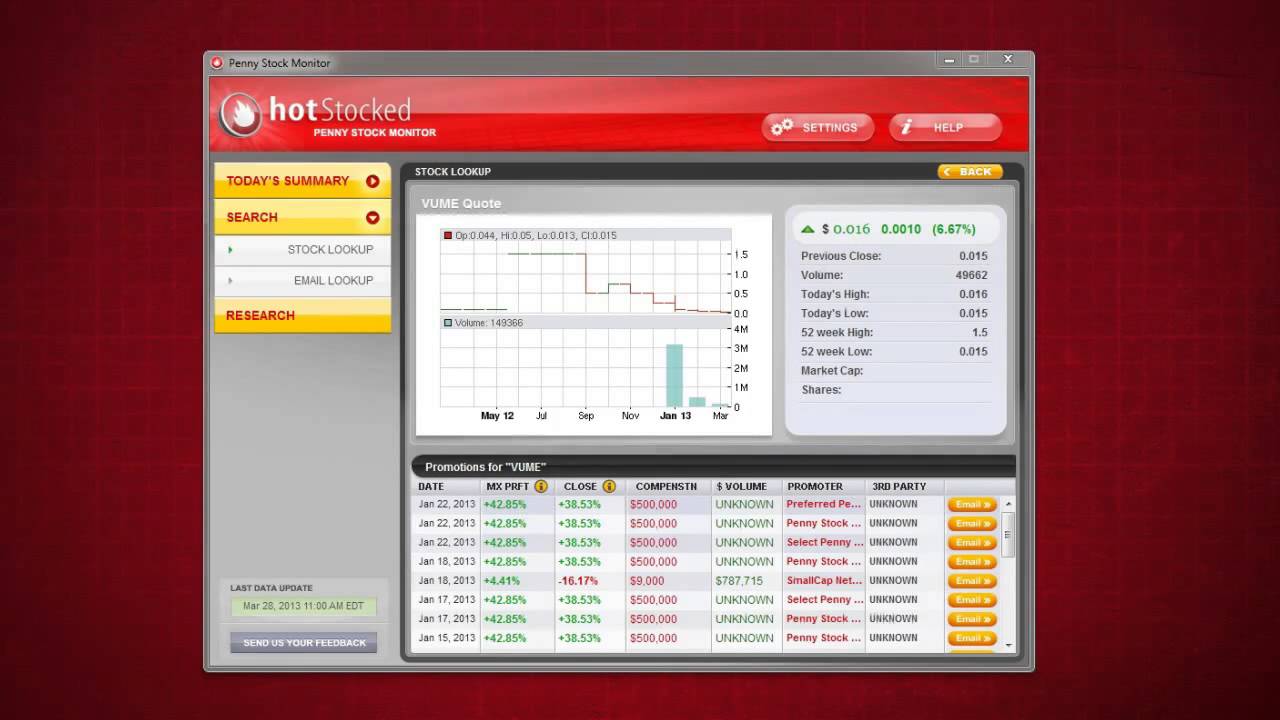Click the Penny Stock Monitor title bar icon

(x=217, y=63)
